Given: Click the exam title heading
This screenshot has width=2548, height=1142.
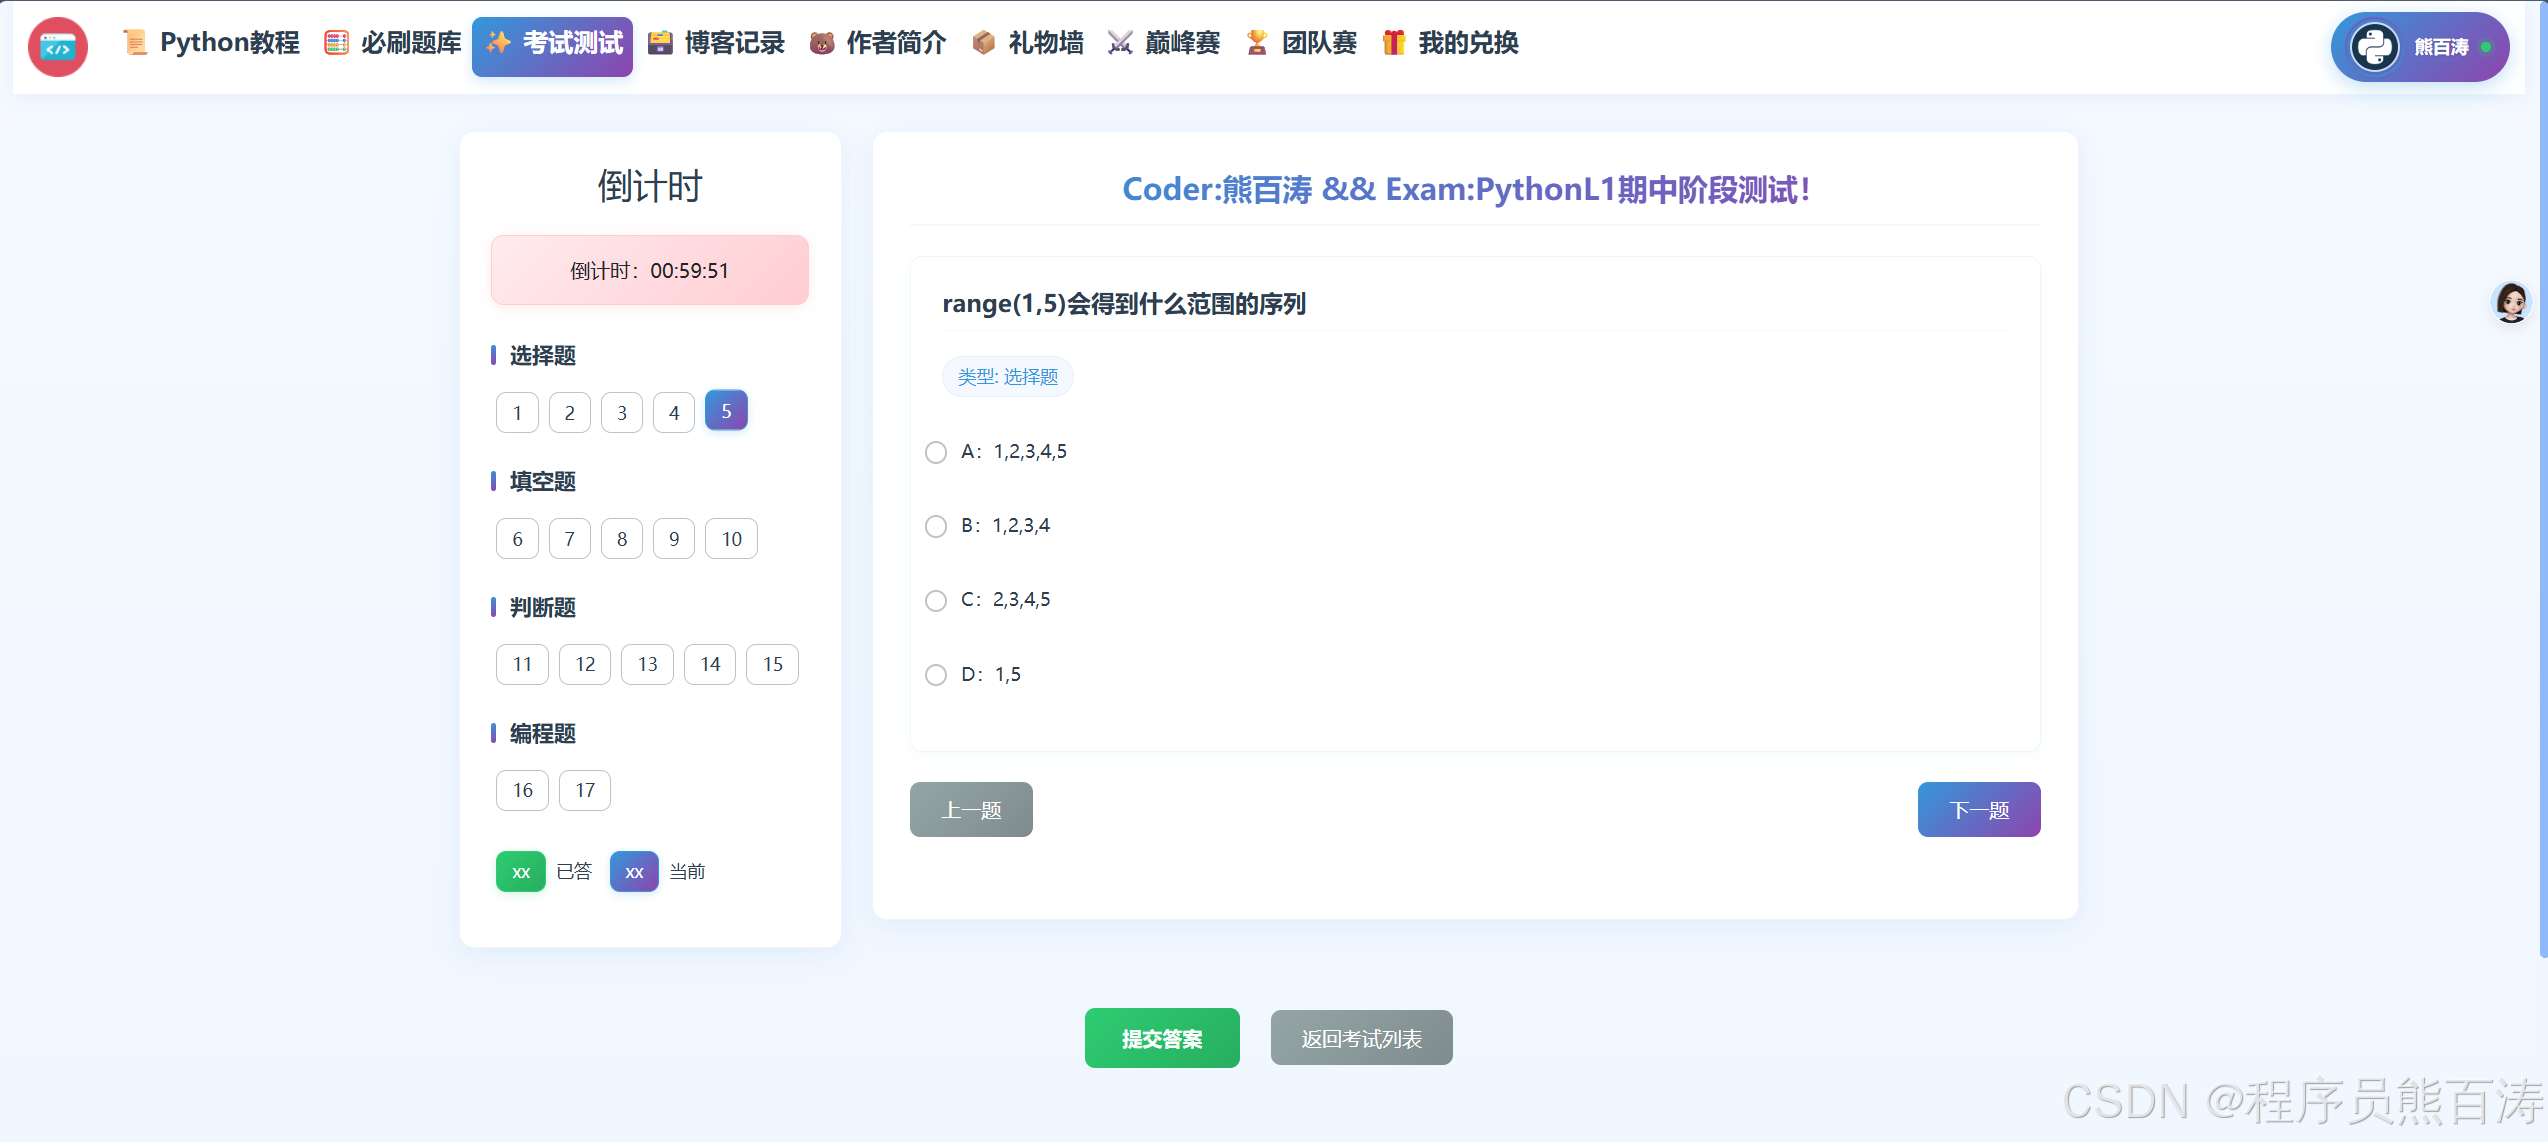Looking at the screenshot, I should tap(1466, 189).
